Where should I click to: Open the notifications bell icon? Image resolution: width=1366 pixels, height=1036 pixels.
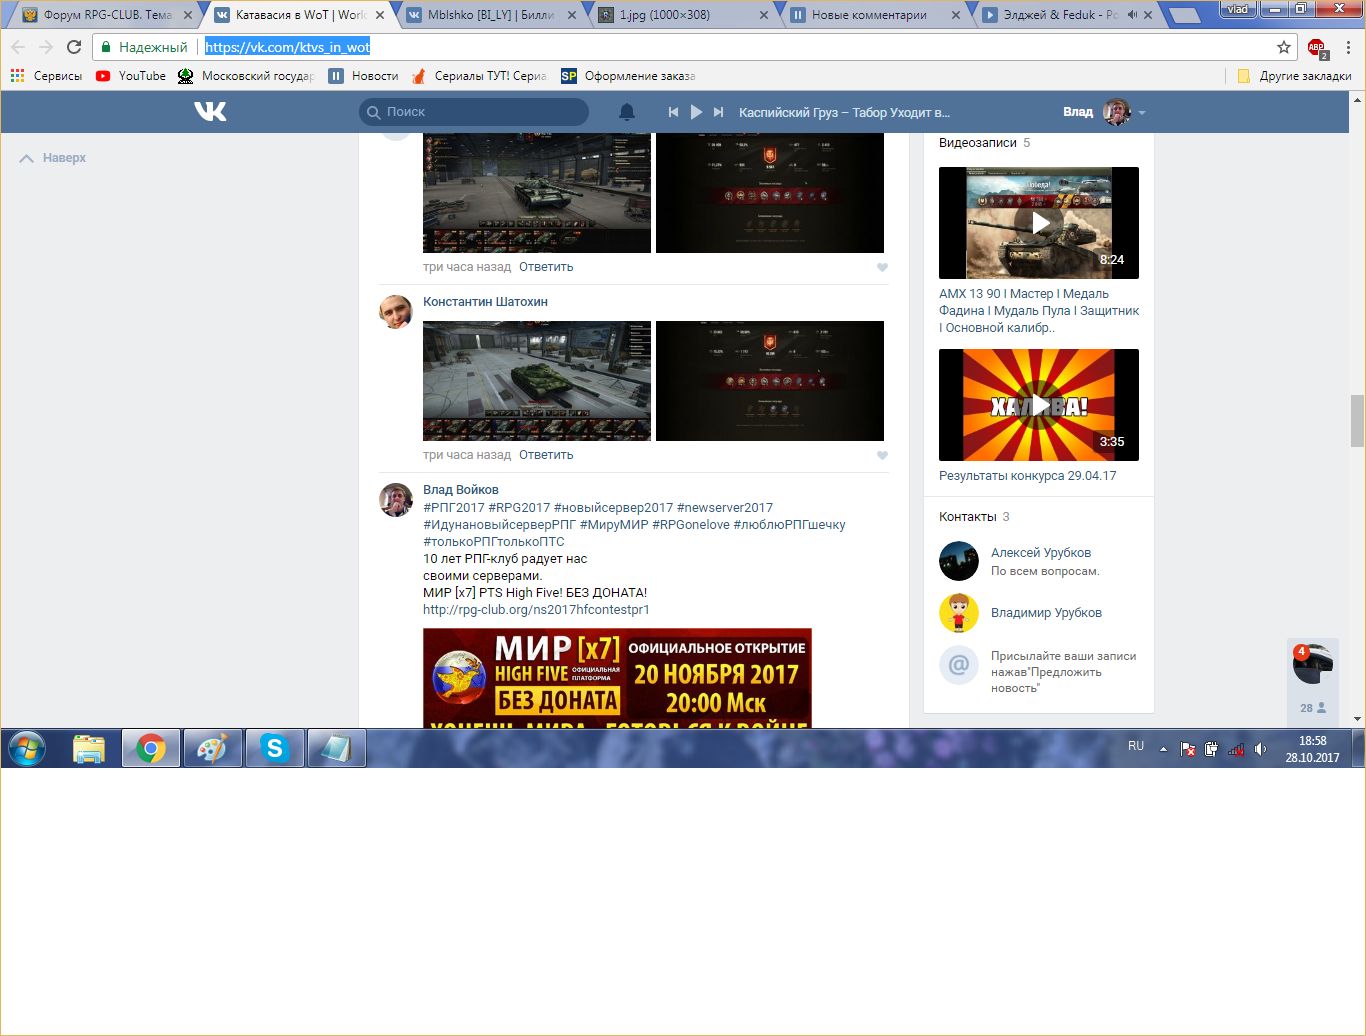click(x=627, y=112)
